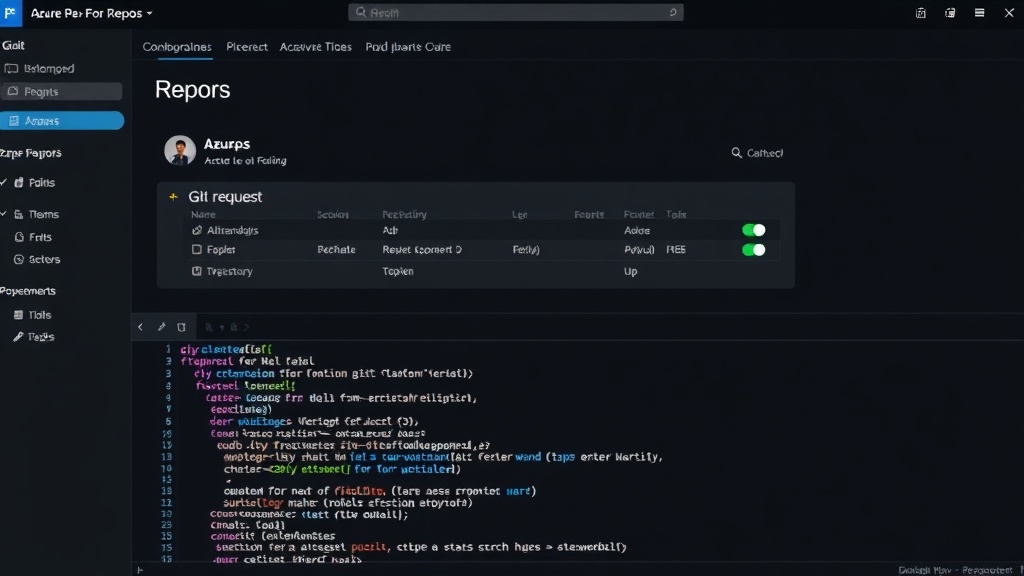Screen dimensions: 1024x576
Task: Click the Pecpetliry column header
Action: 404,214
